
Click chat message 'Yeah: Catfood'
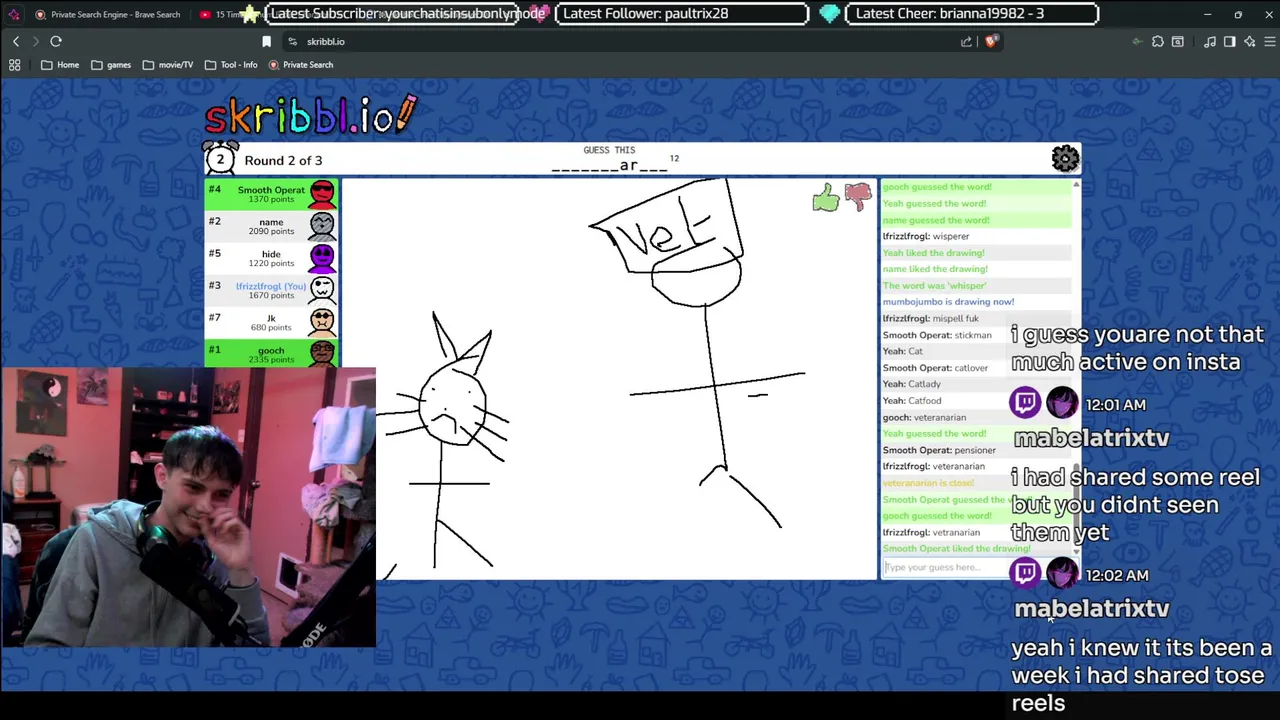911,401
